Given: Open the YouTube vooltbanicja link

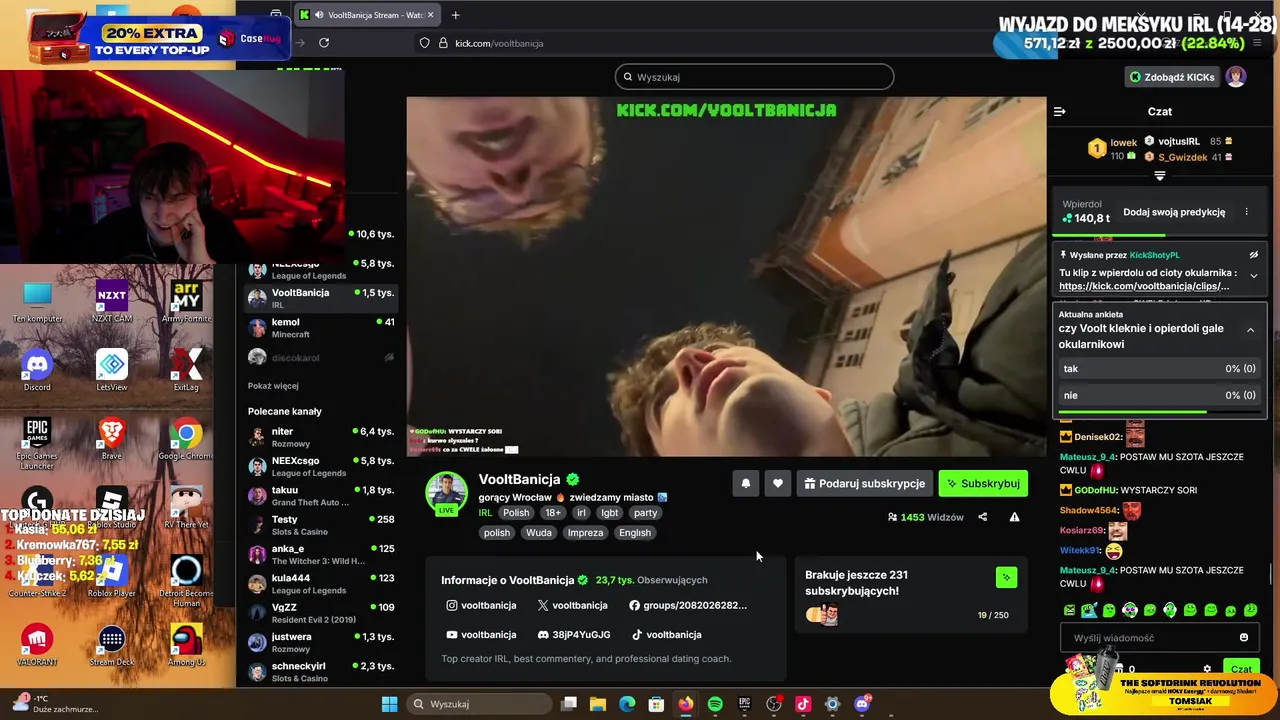Looking at the screenshot, I should click(x=481, y=634).
